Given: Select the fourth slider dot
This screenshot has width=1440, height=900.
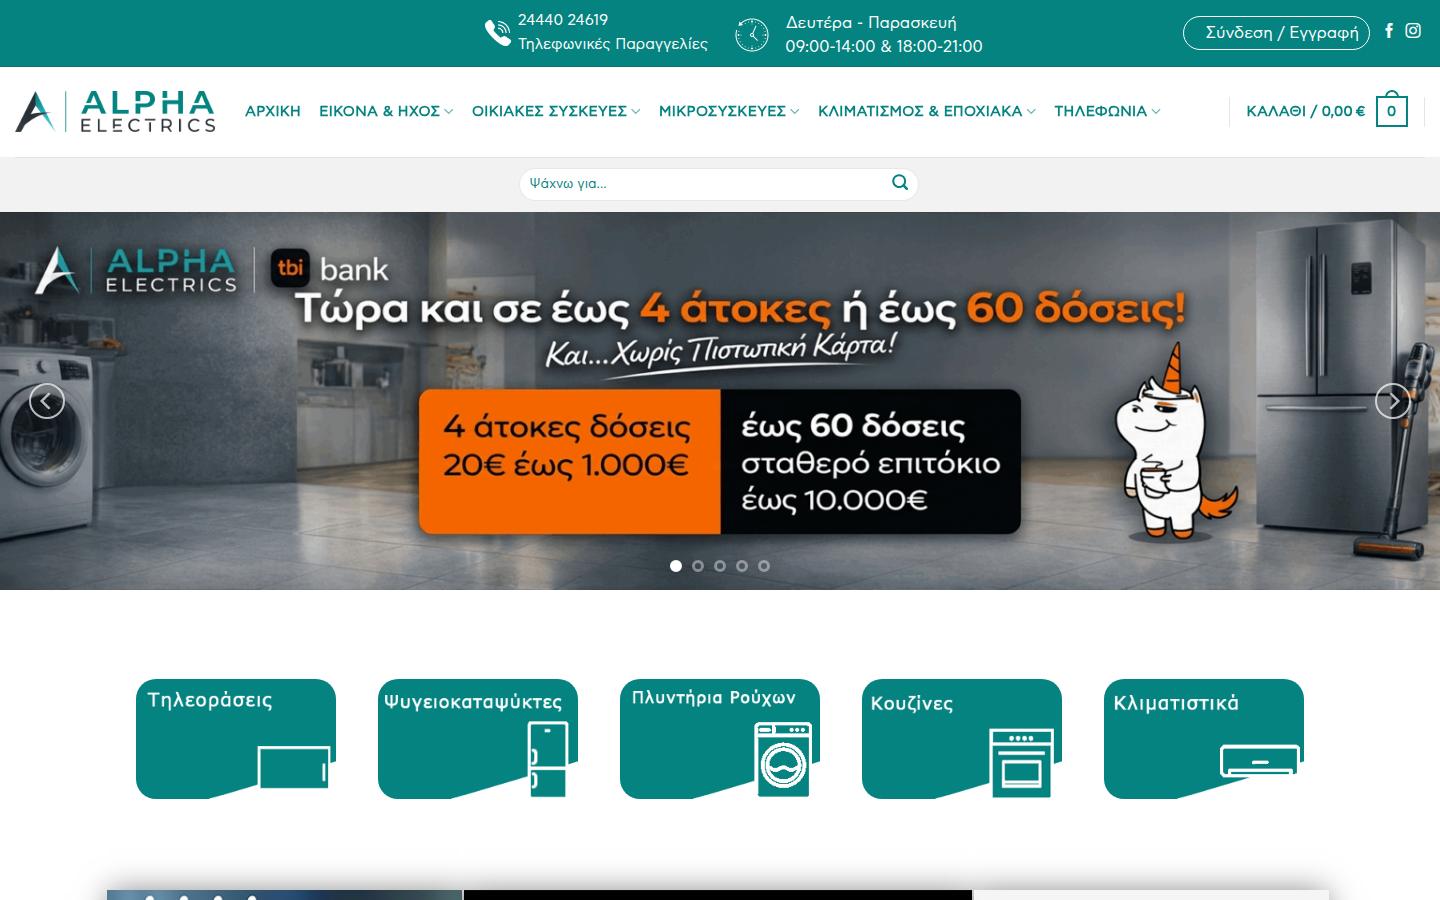Looking at the screenshot, I should 742,566.
